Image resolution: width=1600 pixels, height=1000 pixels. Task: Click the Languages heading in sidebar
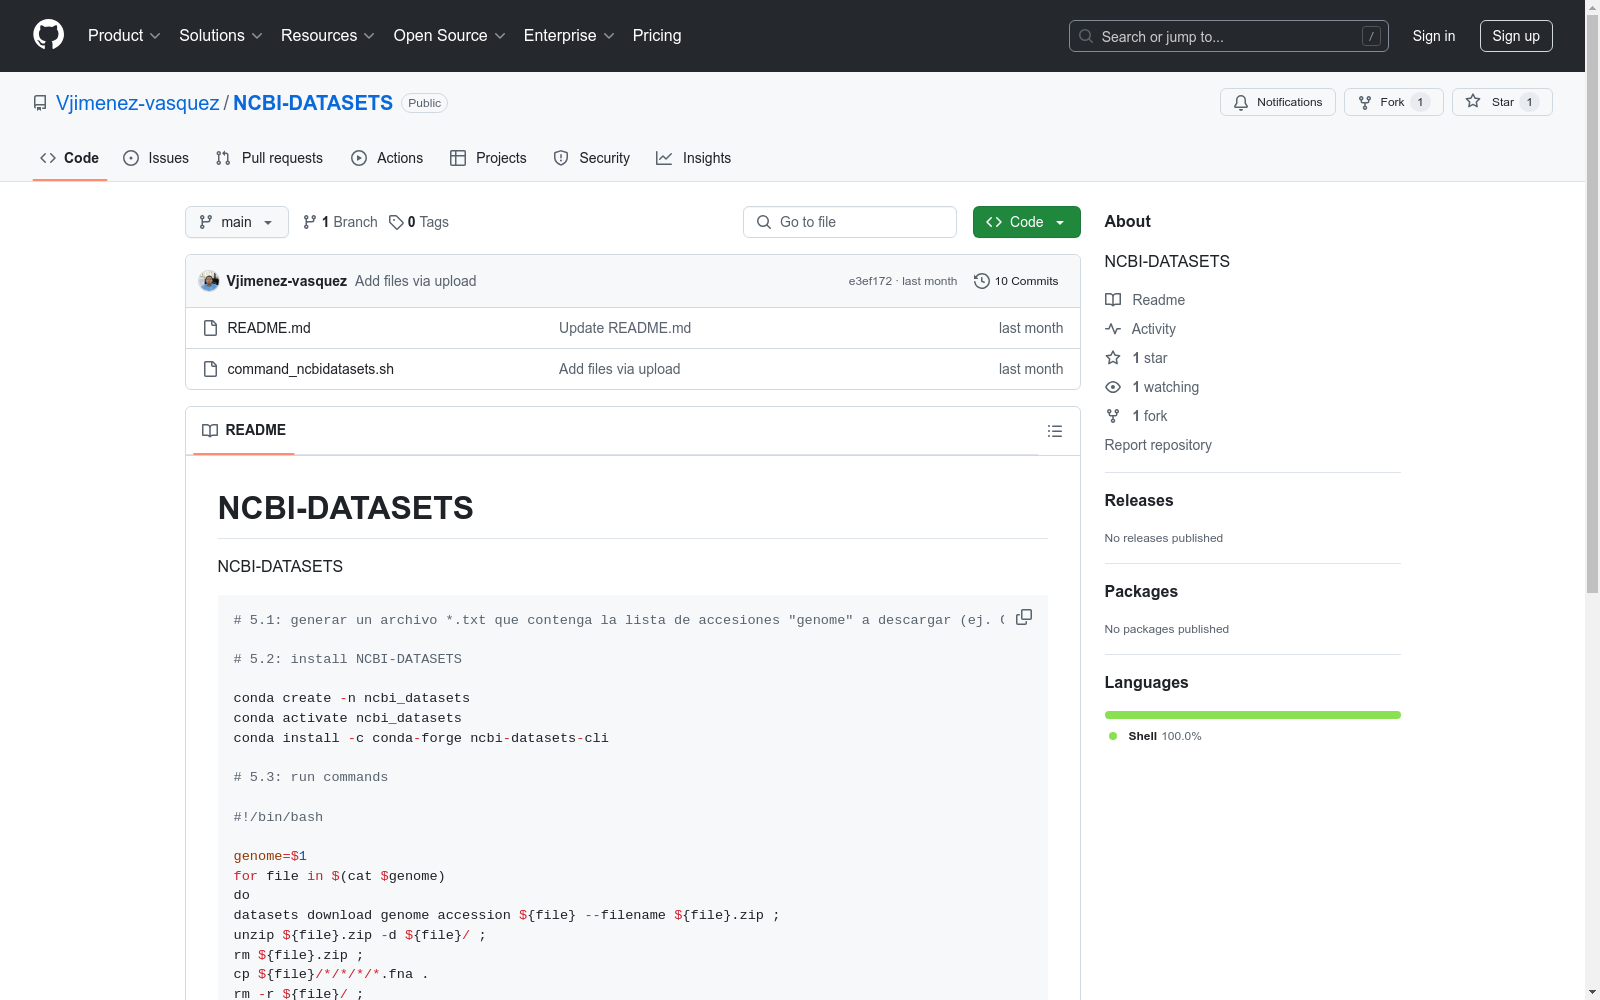tap(1147, 682)
